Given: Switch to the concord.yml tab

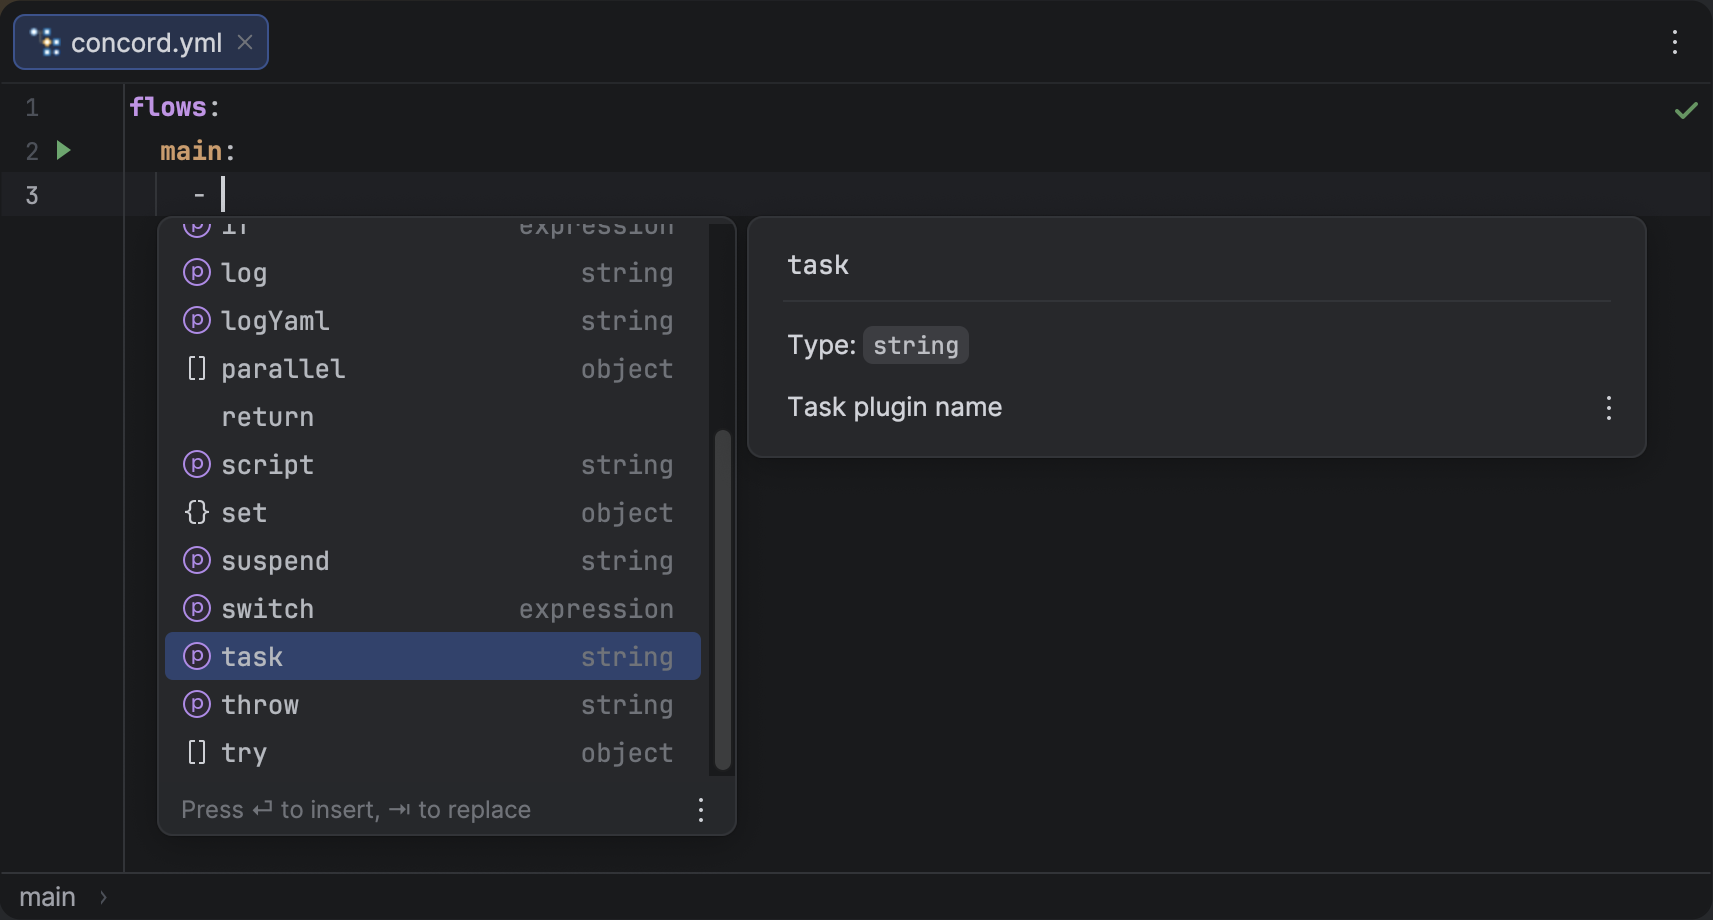Looking at the screenshot, I should [x=146, y=43].
